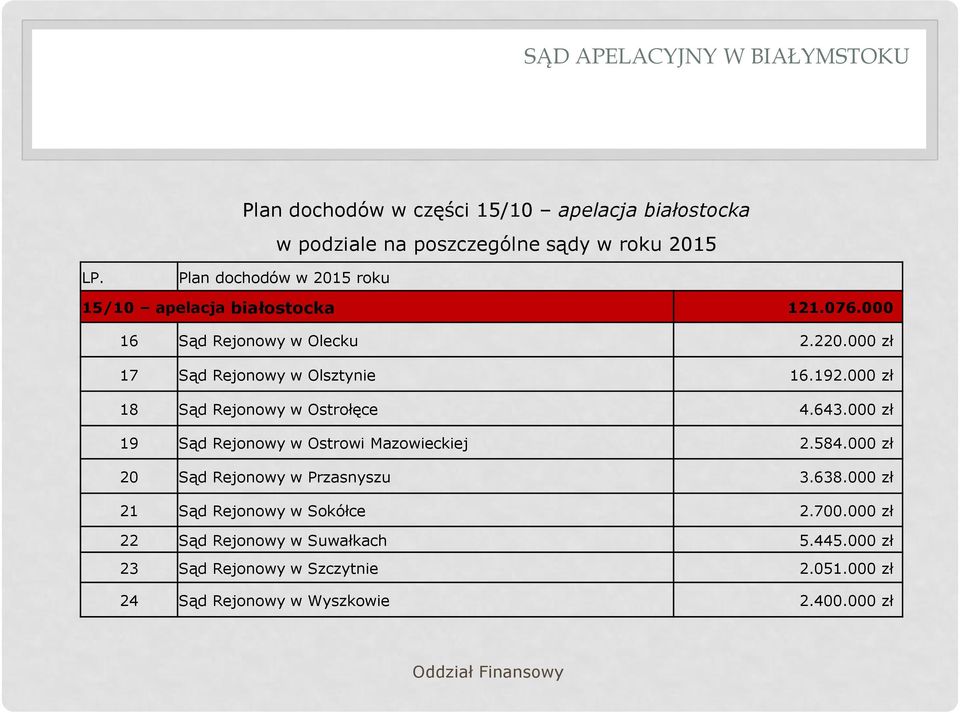This screenshot has height=713, width=960.
Task: Select amount '16.192.000 zł'
Action: [x=841, y=375]
